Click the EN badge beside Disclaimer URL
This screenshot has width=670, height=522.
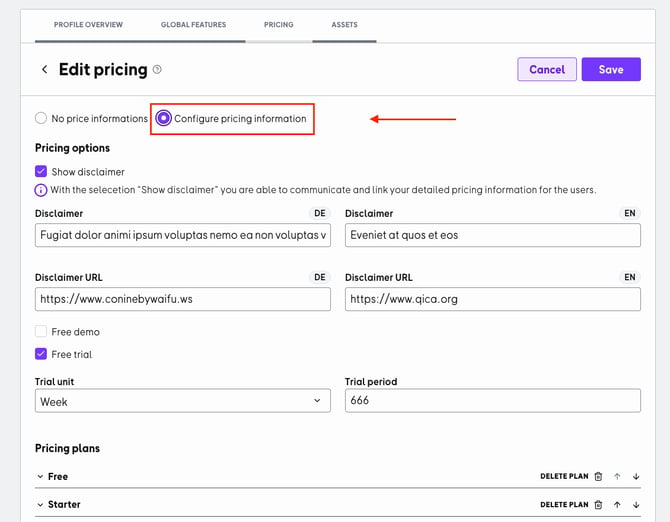tap(630, 277)
